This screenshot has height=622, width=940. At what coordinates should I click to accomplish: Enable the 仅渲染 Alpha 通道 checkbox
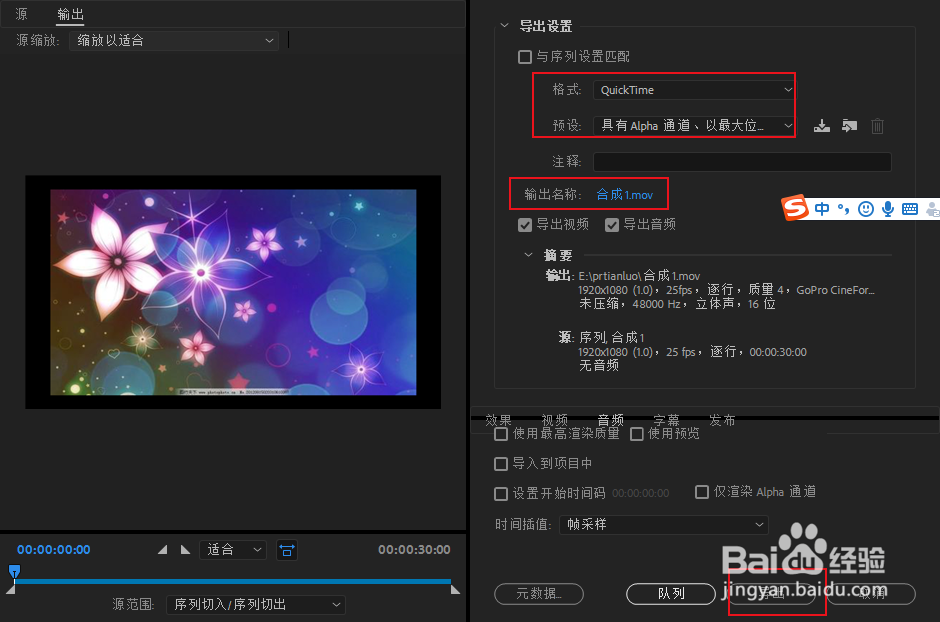coord(702,492)
